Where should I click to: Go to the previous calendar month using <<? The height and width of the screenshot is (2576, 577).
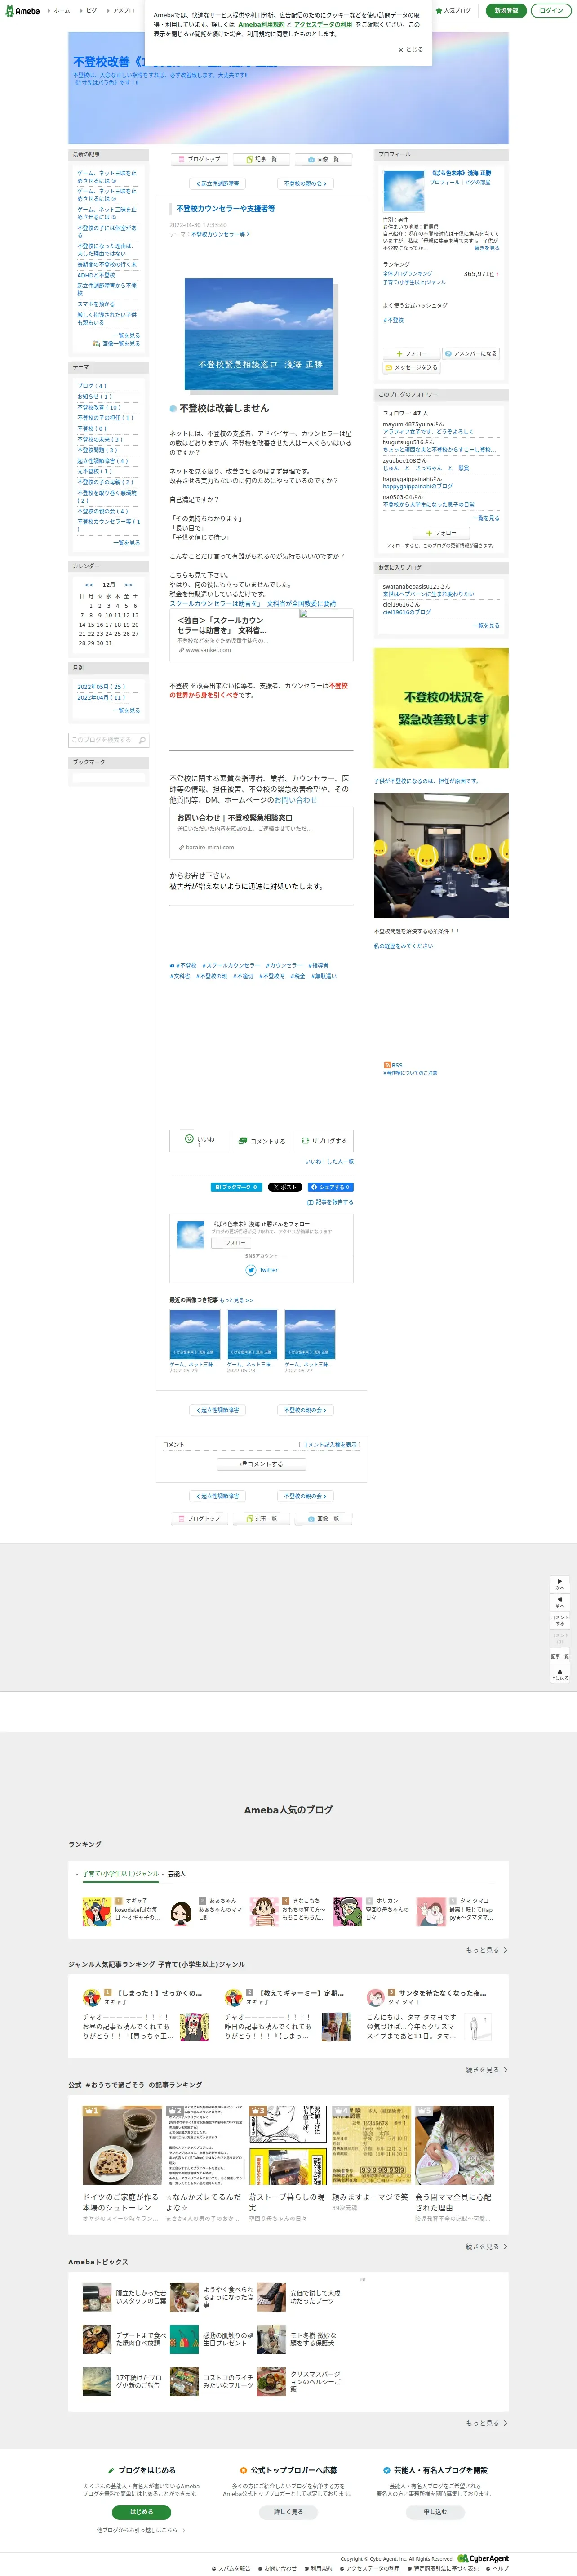point(88,585)
